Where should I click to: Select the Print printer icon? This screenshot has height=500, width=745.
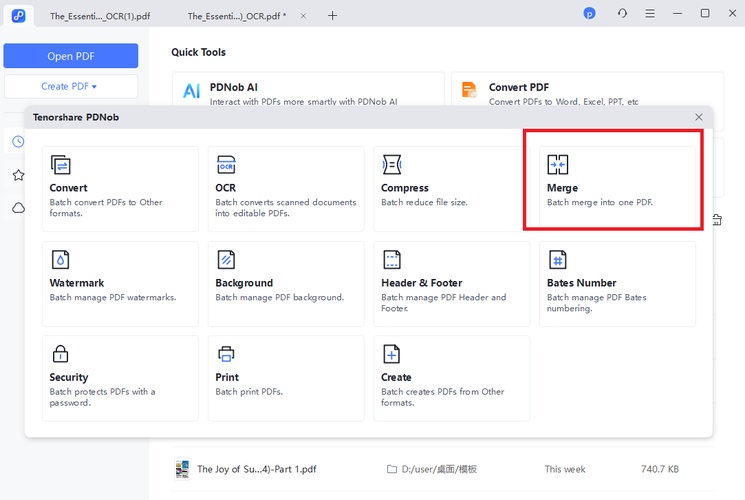[226, 354]
